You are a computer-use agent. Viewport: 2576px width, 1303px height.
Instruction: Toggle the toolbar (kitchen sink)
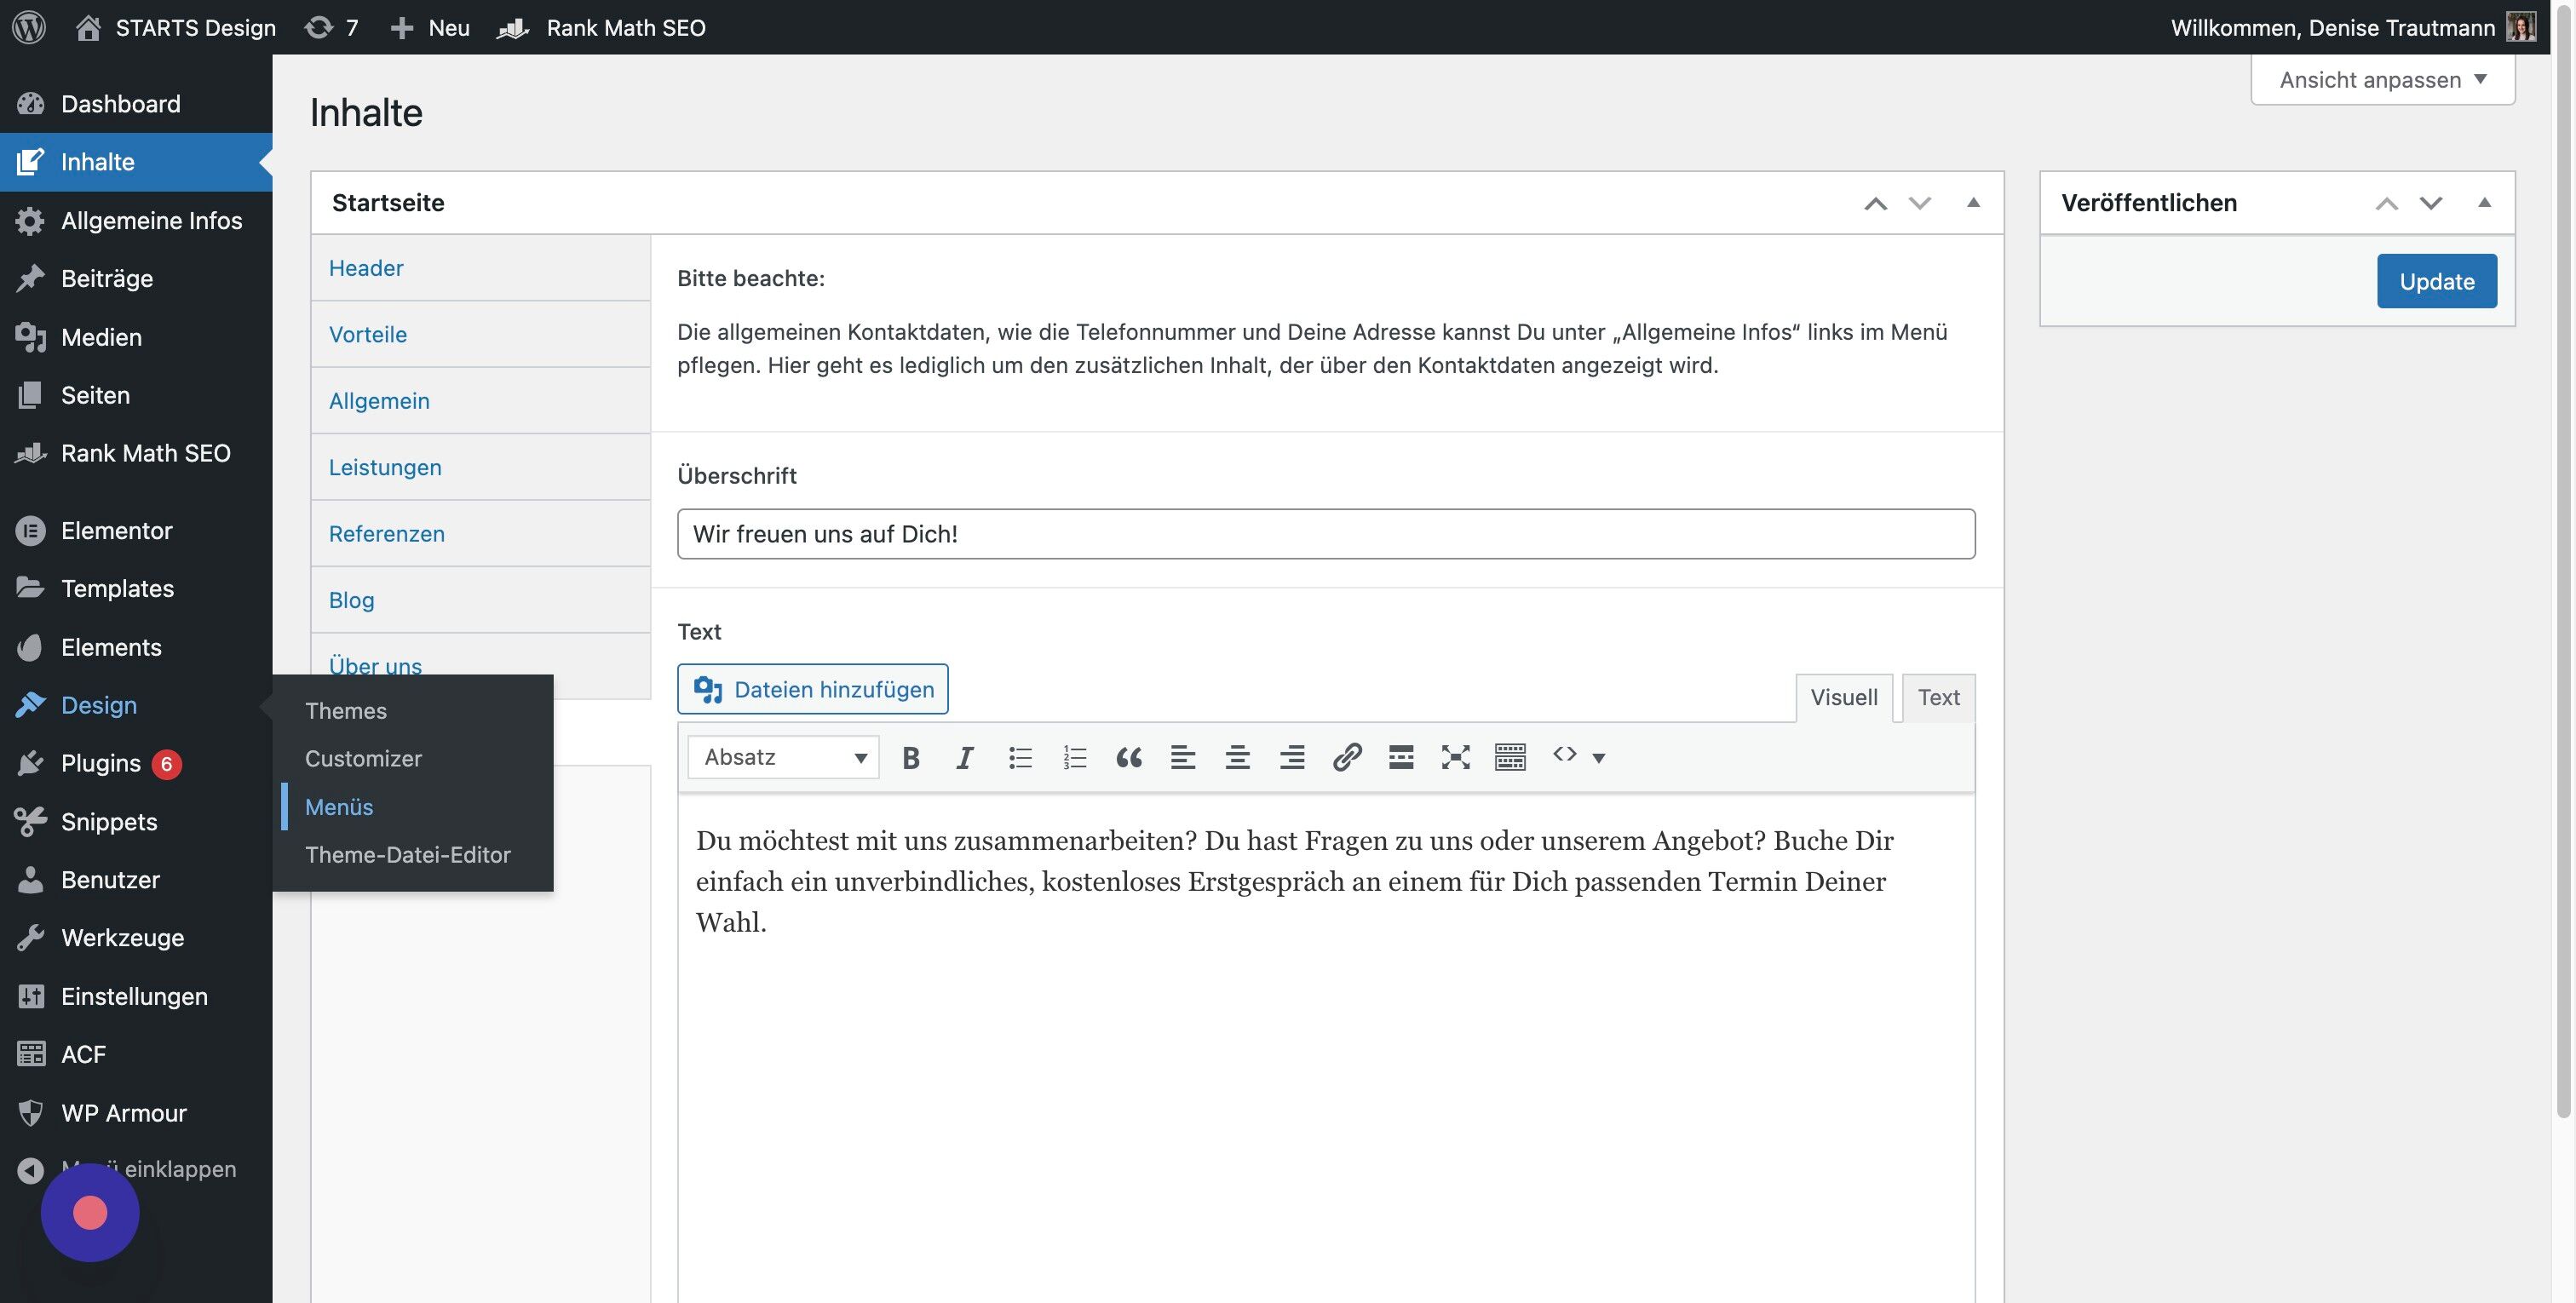pos(1510,757)
